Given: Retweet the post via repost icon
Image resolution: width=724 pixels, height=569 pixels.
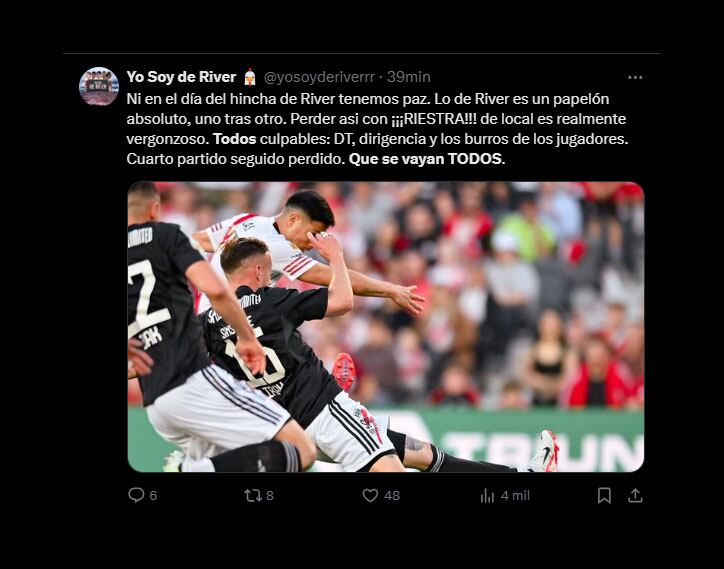Looking at the screenshot, I should [x=253, y=496].
